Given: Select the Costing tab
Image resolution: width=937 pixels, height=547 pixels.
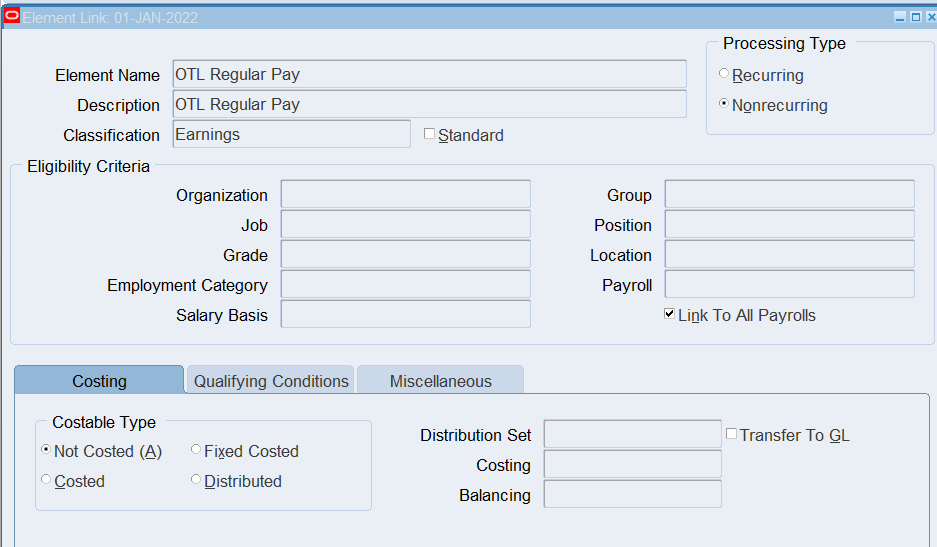Looking at the screenshot, I should [x=99, y=381].
